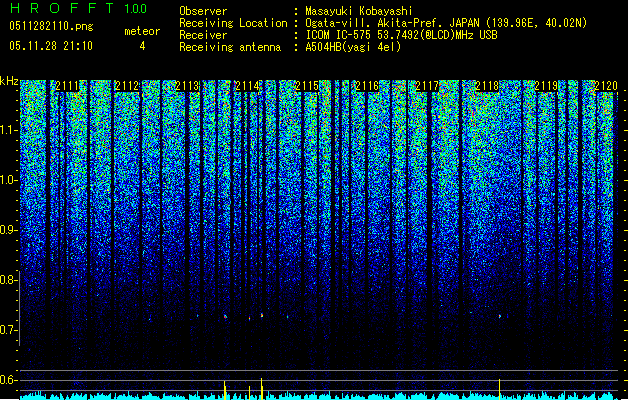Click the yellow intensity spike below 2118
629x400 pixels.
(x=499, y=389)
